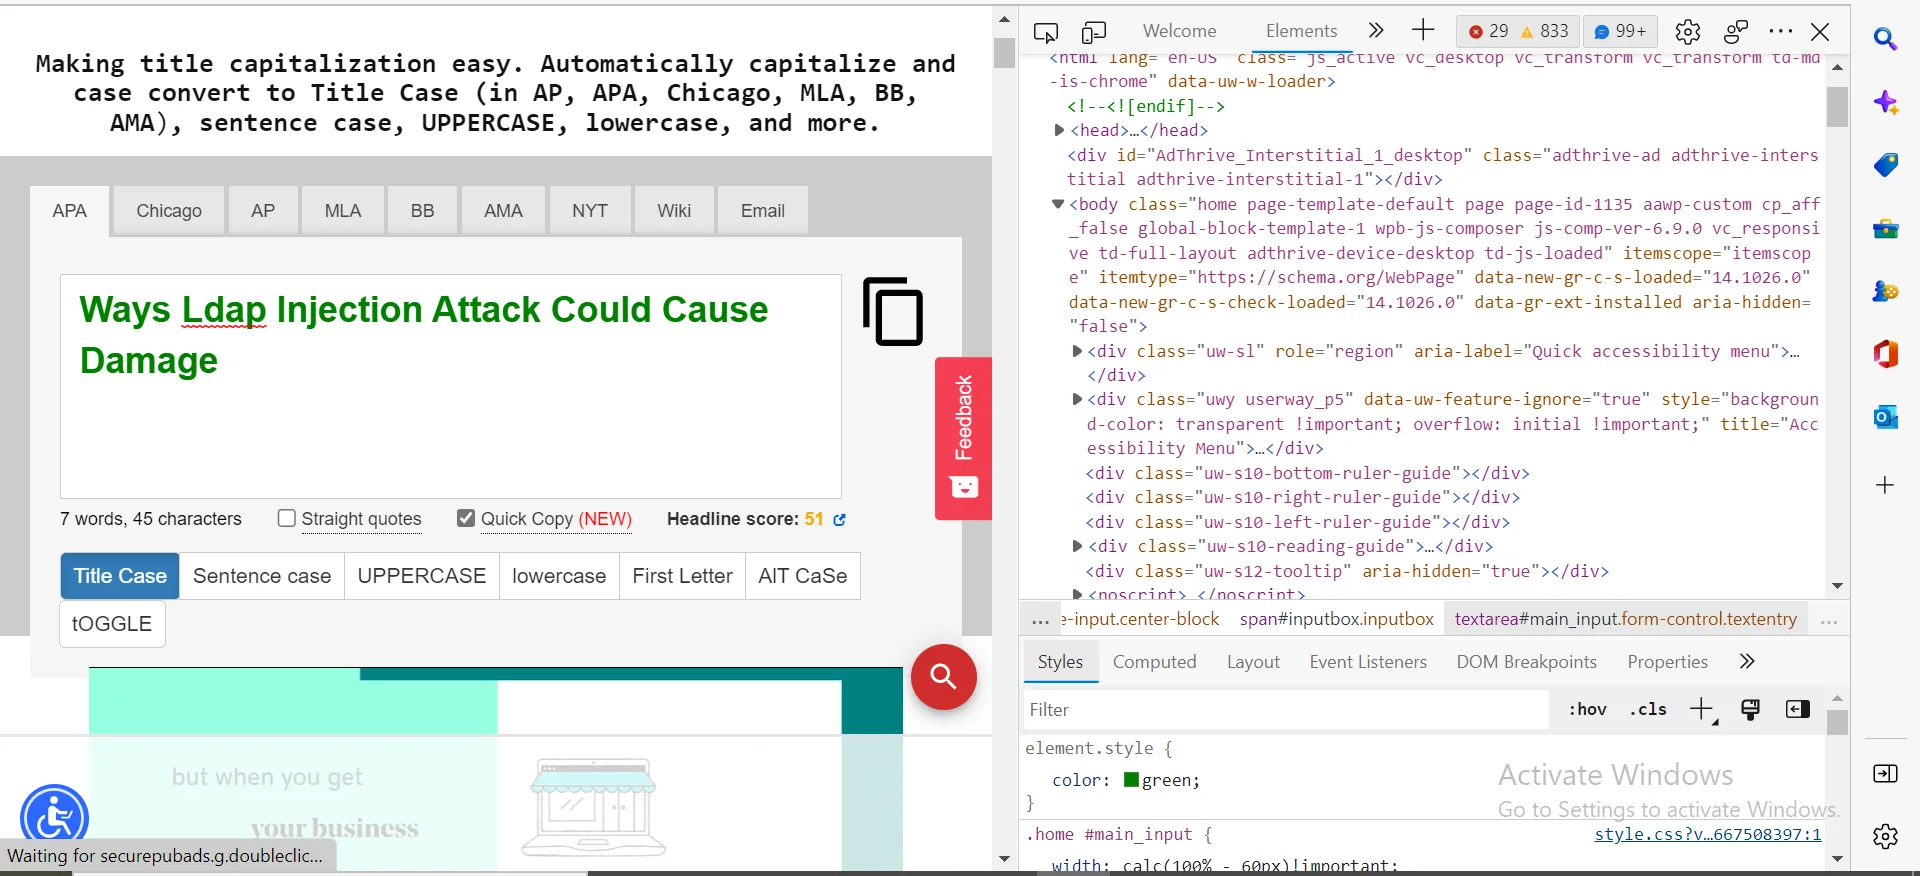This screenshot has width=1920, height=876.
Task: Click the copy-to-clipboard icon beside textbox
Action: pyautogui.click(x=893, y=312)
